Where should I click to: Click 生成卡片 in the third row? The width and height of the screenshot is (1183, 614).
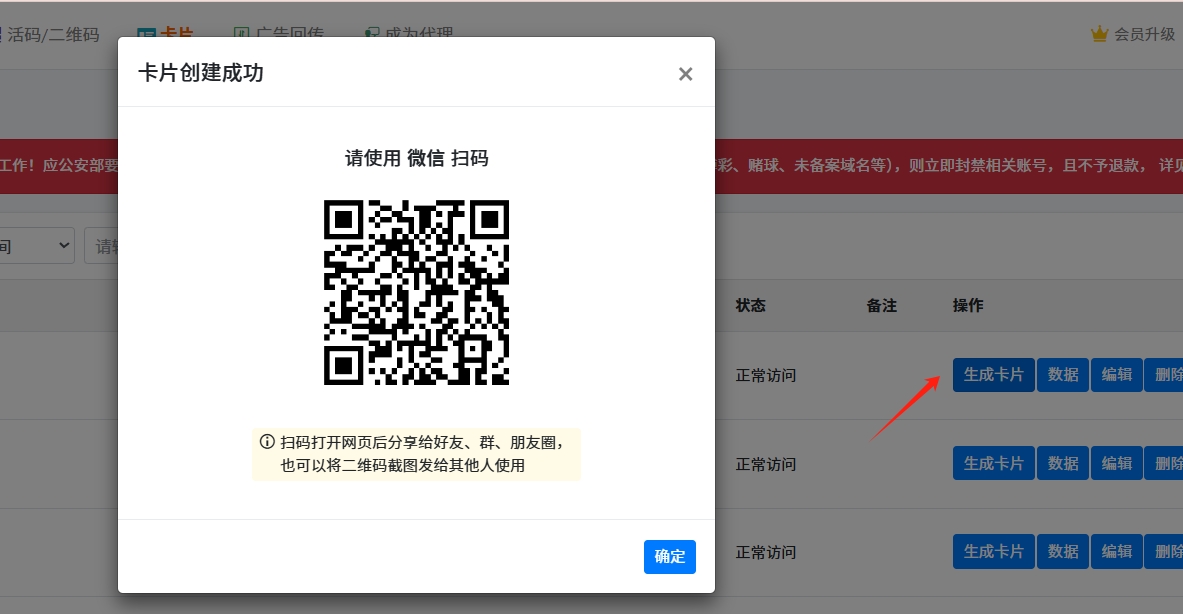(x=993, y=551)
